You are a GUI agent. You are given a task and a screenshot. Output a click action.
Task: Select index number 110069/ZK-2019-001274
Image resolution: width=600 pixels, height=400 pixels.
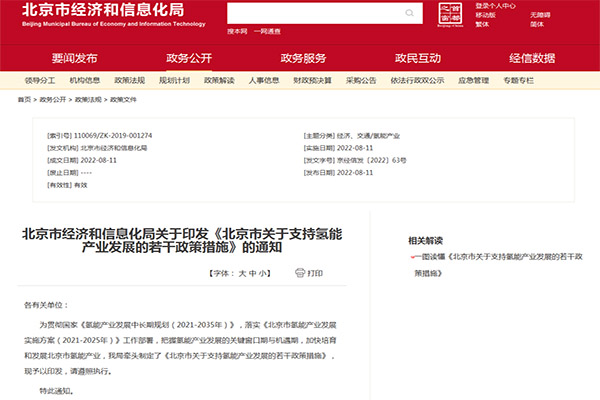(x=113, y=136)
